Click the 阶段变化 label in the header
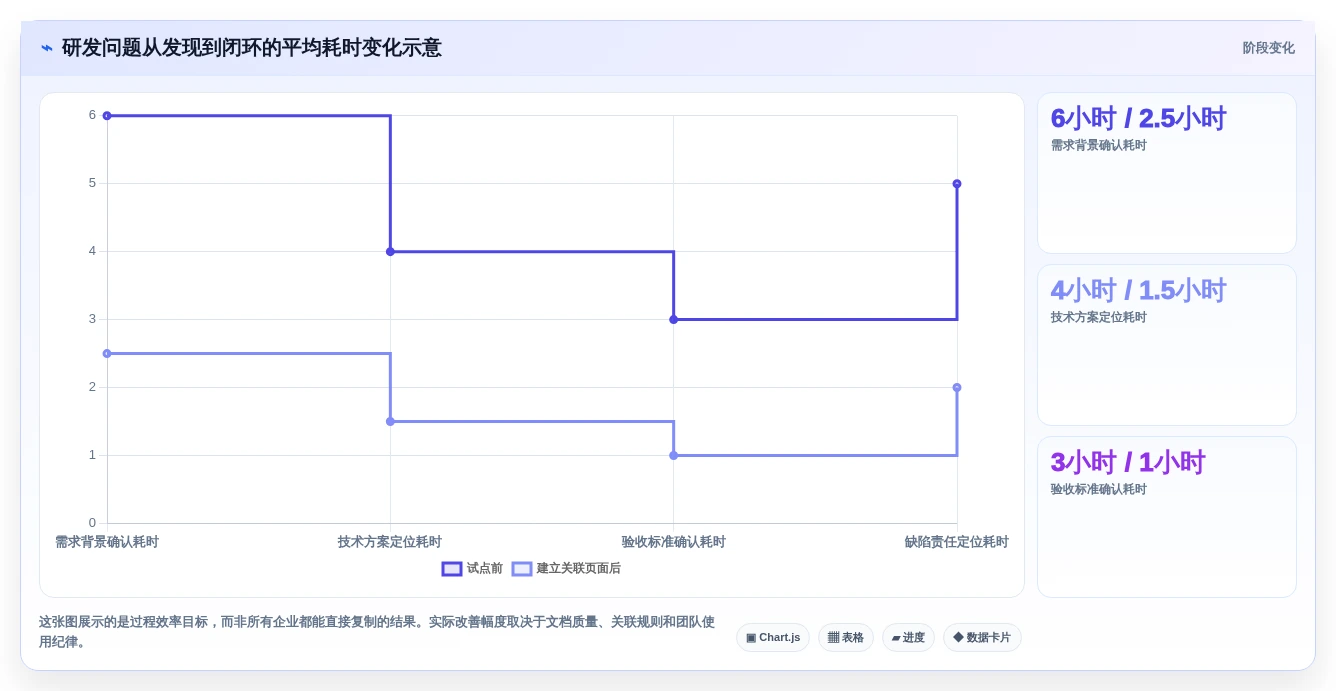Image resolution: width=1336 pixels, height=691 pixels. click(1268, 48)
